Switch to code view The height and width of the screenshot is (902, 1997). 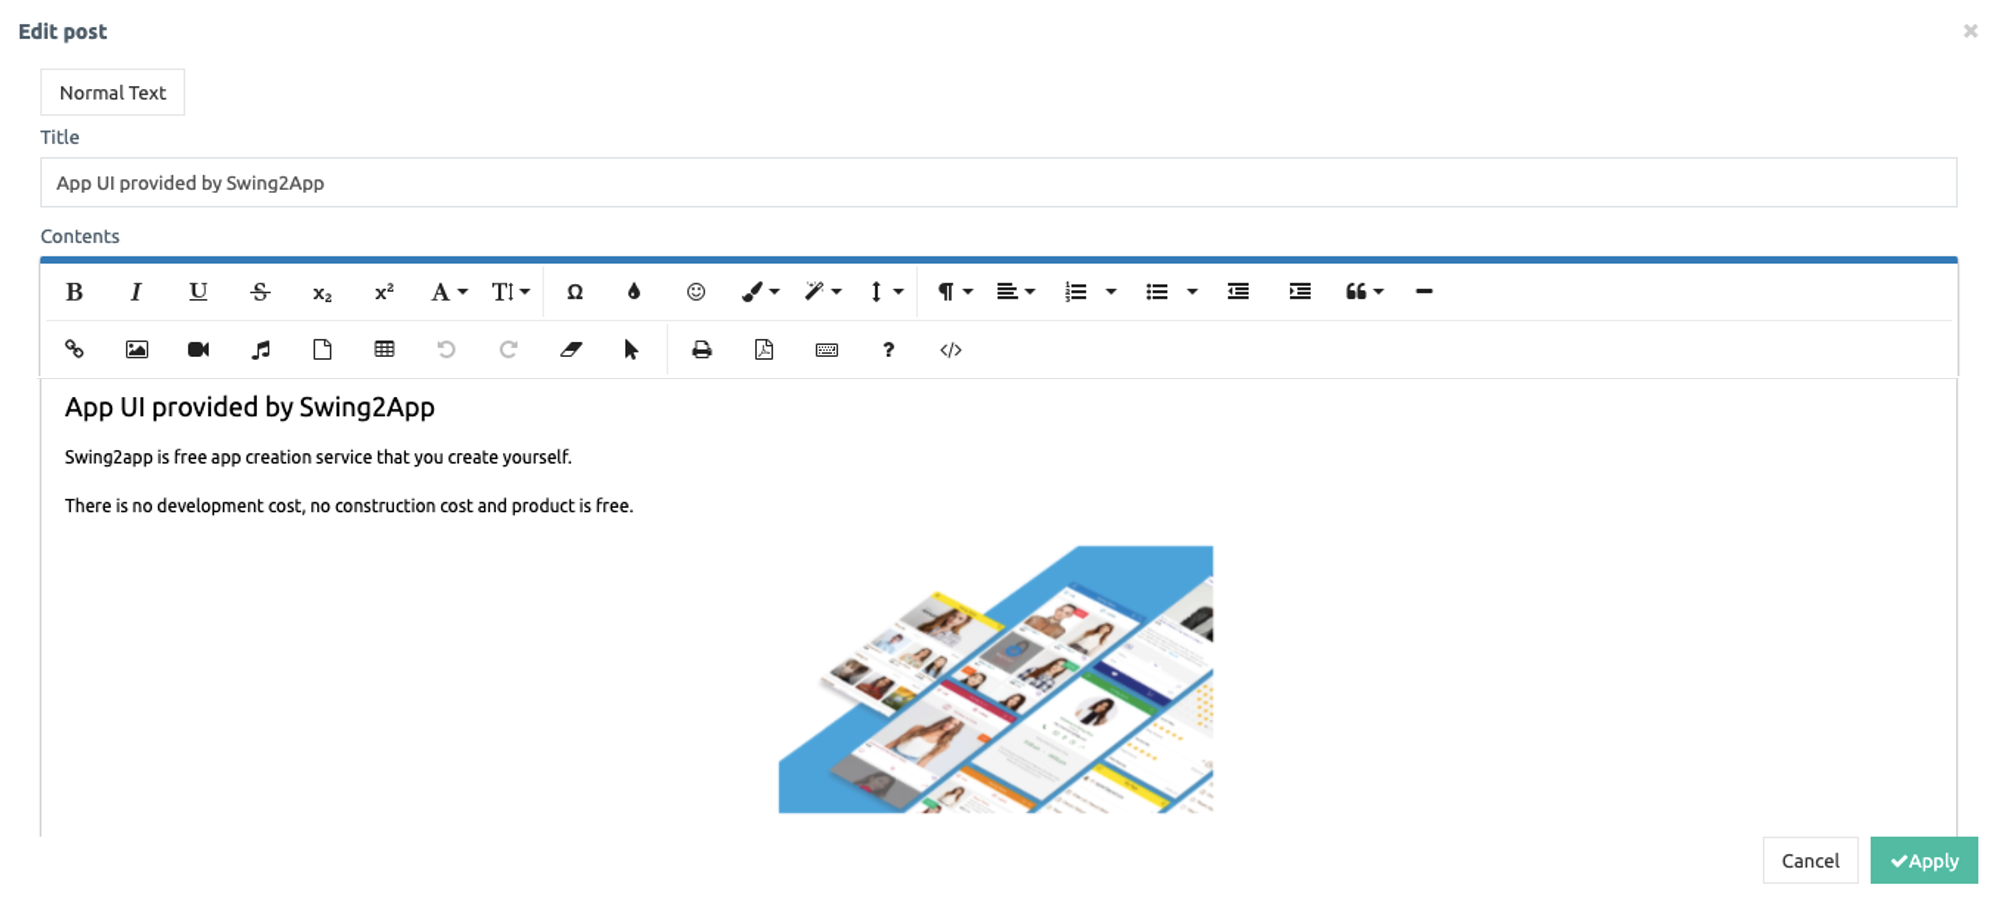tap(950, 349)
